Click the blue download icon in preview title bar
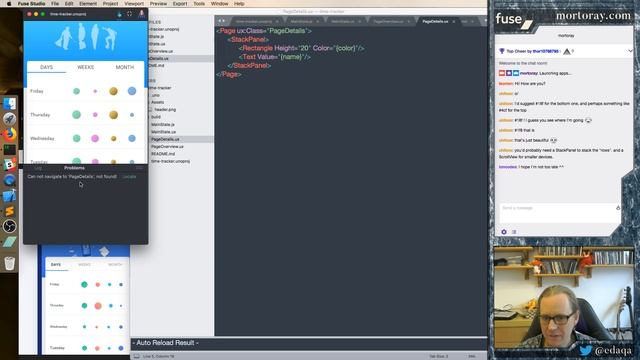The image size is (640, 360). 120,14
